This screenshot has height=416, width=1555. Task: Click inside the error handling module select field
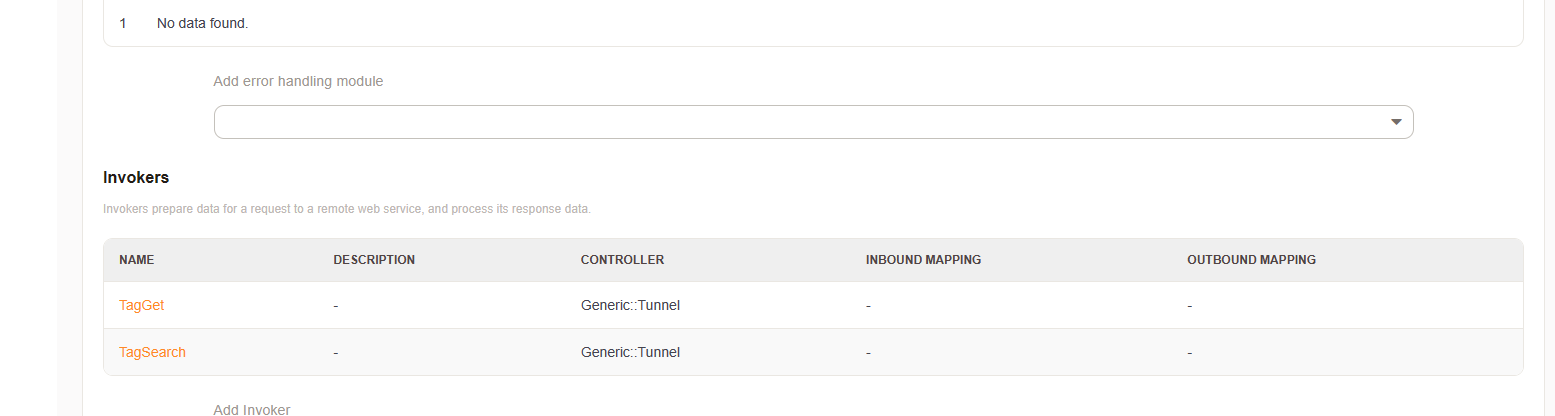(x=800, y=122)
